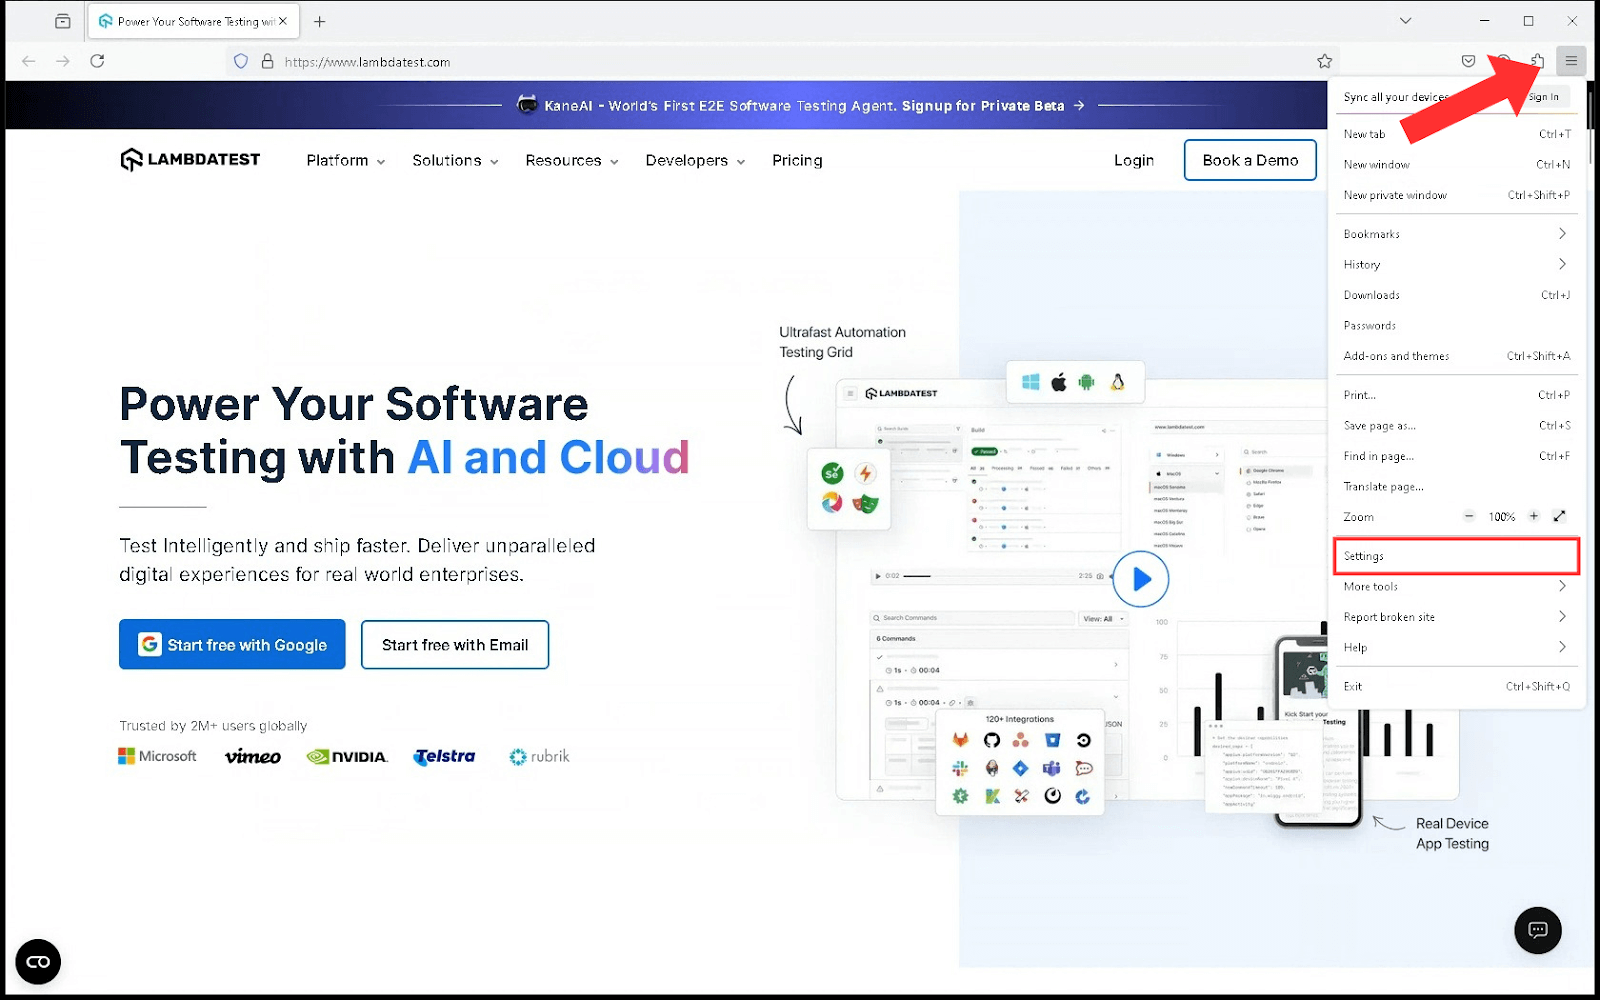Click Start free with Google
1600x1000 pixels.
[232, 644]
